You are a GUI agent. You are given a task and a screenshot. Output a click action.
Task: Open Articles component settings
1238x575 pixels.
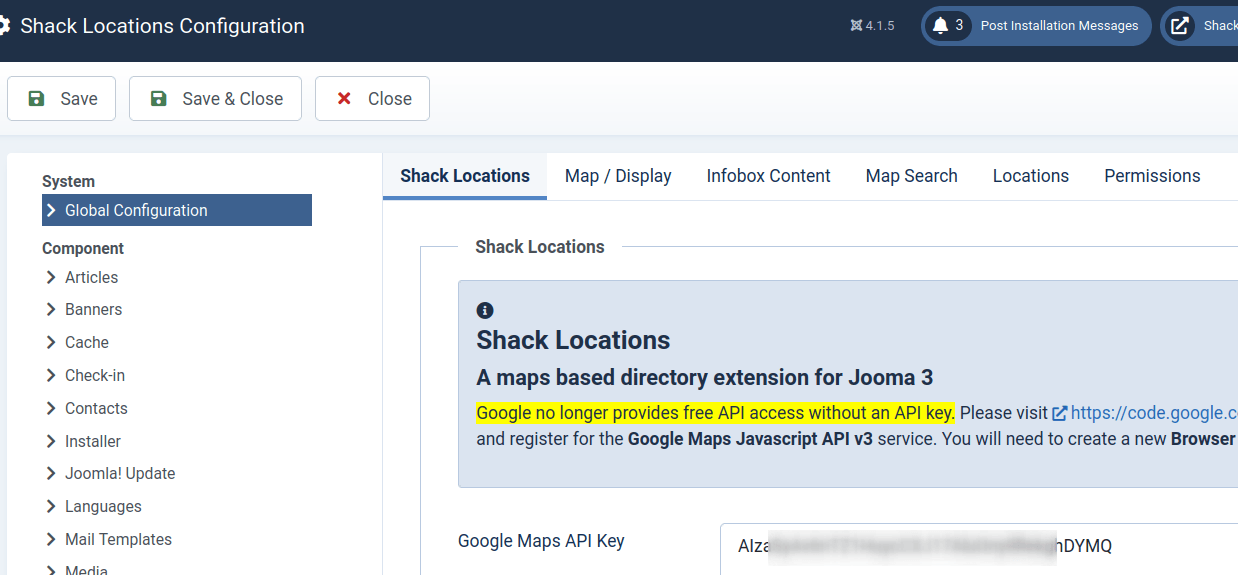(91, 277)
